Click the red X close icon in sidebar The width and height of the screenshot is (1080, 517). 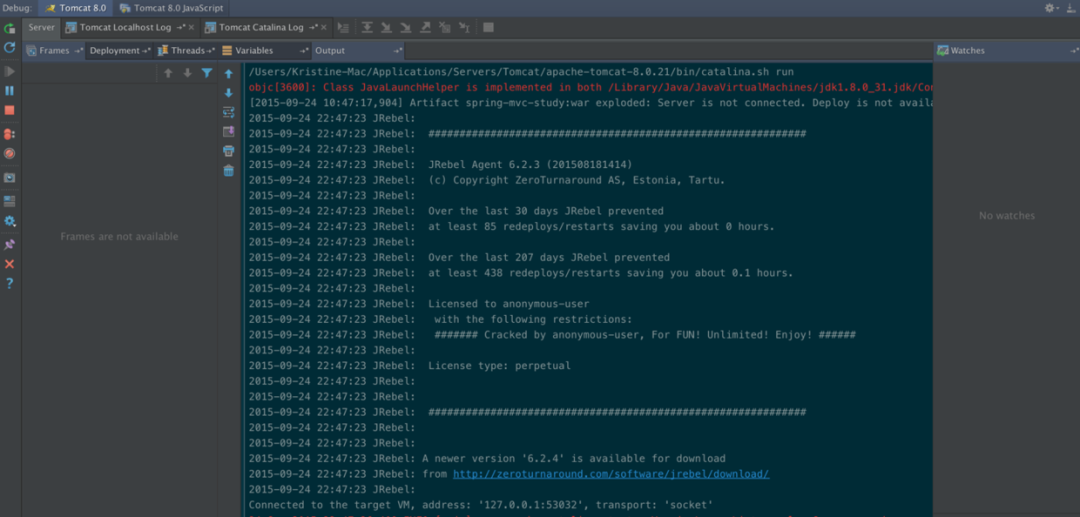pos(9,264)
